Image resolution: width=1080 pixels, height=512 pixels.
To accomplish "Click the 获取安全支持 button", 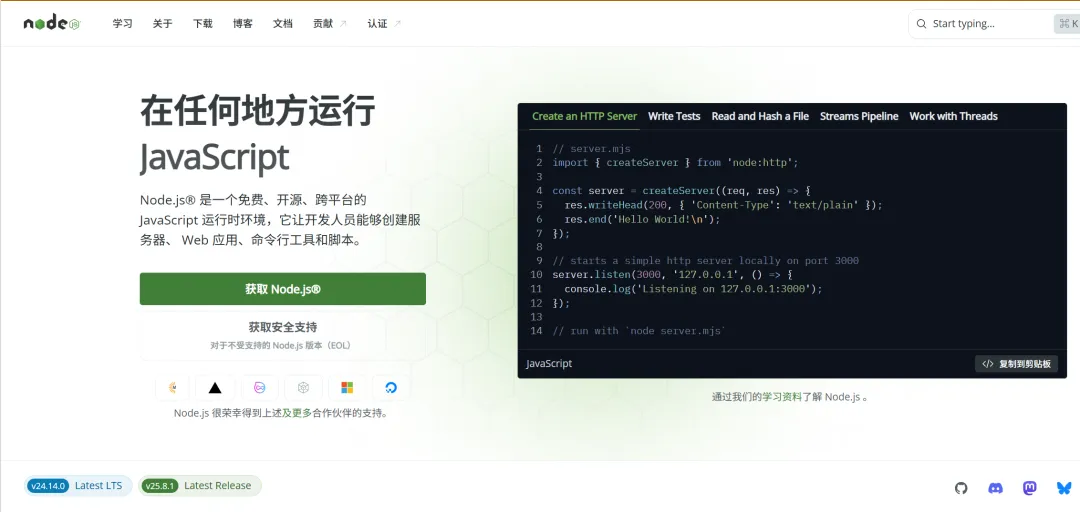I will (x=282, y=336).
